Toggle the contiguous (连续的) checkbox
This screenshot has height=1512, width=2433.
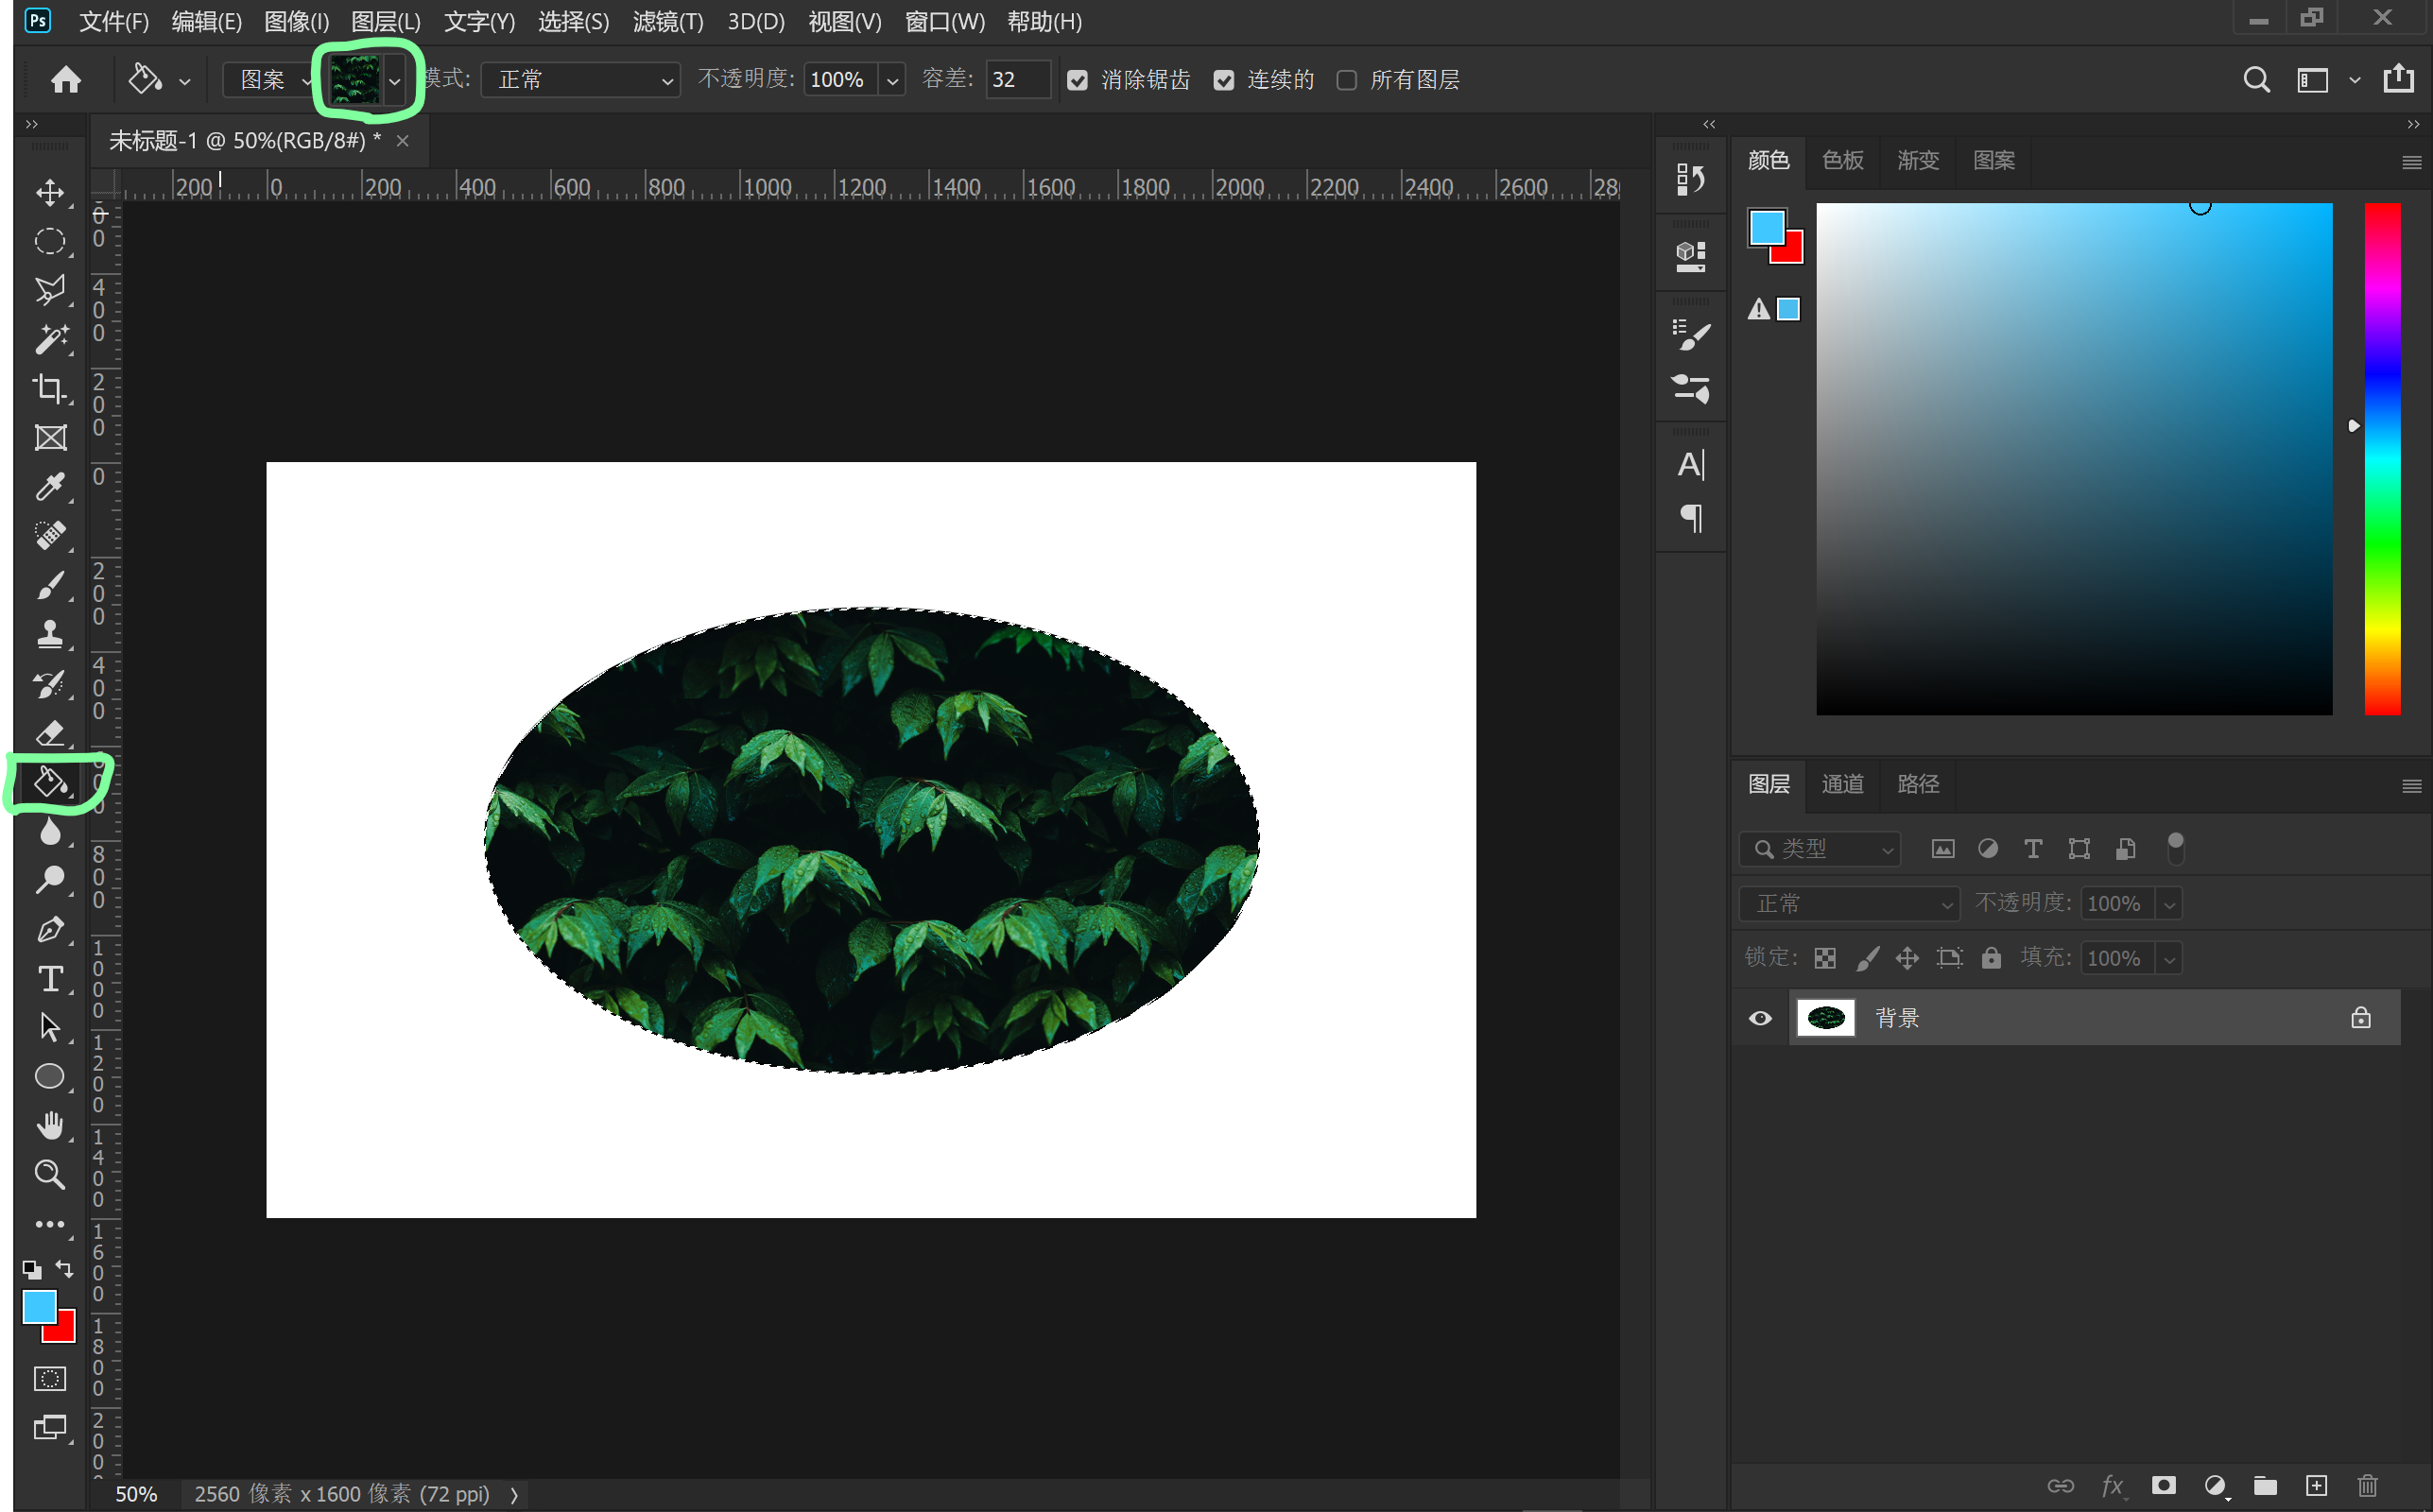[1224, 80]
